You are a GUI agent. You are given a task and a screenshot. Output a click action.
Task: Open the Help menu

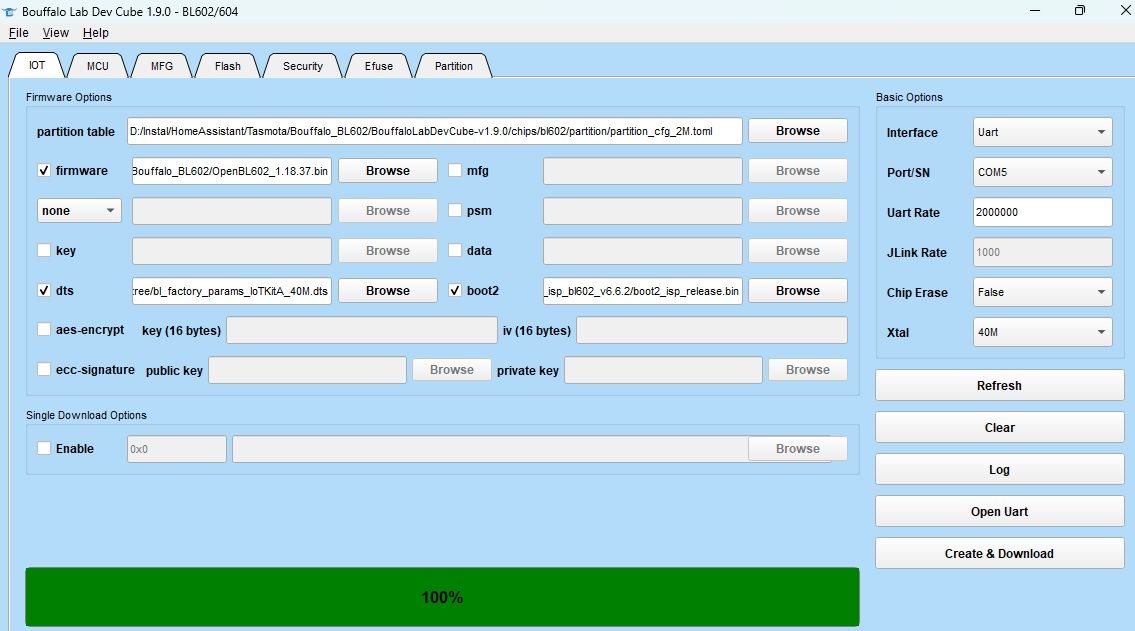96,33
